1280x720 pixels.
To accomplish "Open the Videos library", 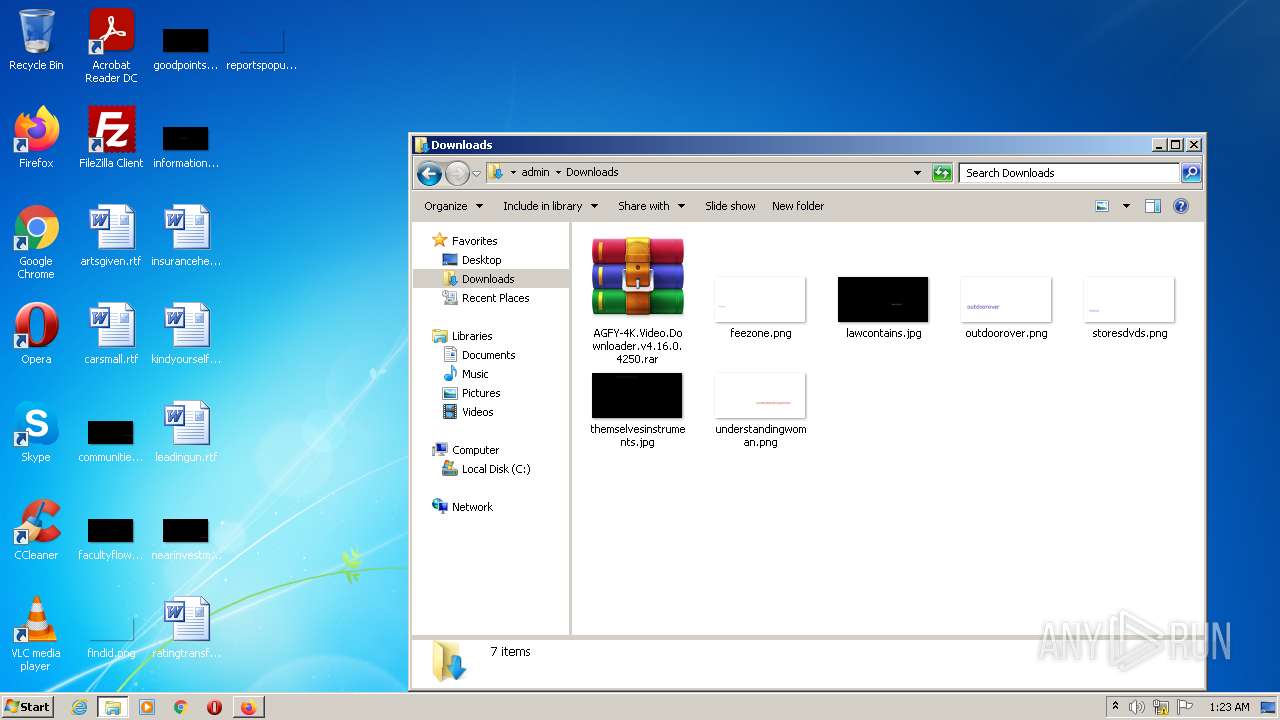I will [477, 412].
